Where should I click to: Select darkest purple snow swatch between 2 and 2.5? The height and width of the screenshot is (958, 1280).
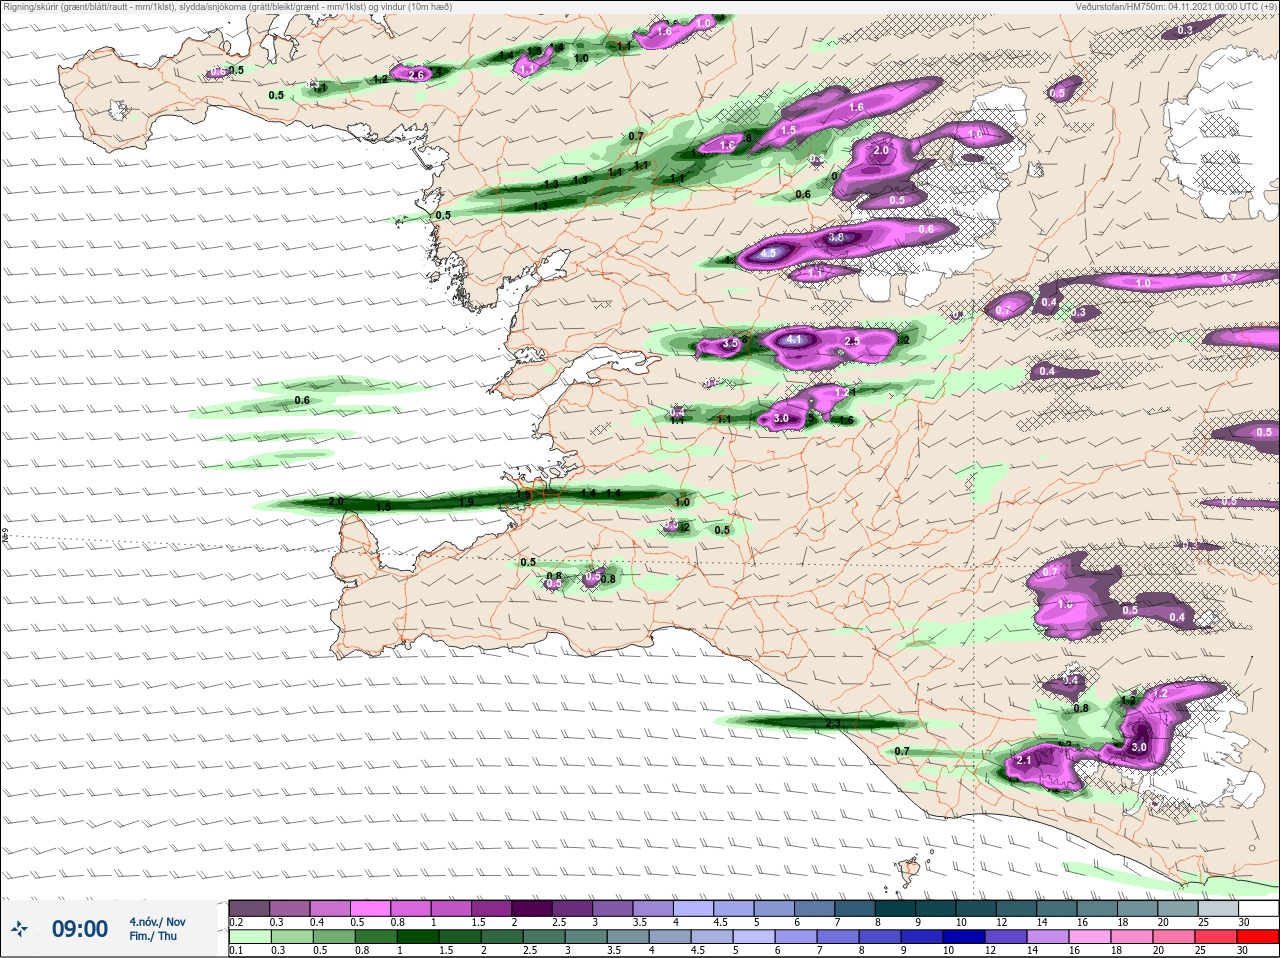[x=532, y=908]
